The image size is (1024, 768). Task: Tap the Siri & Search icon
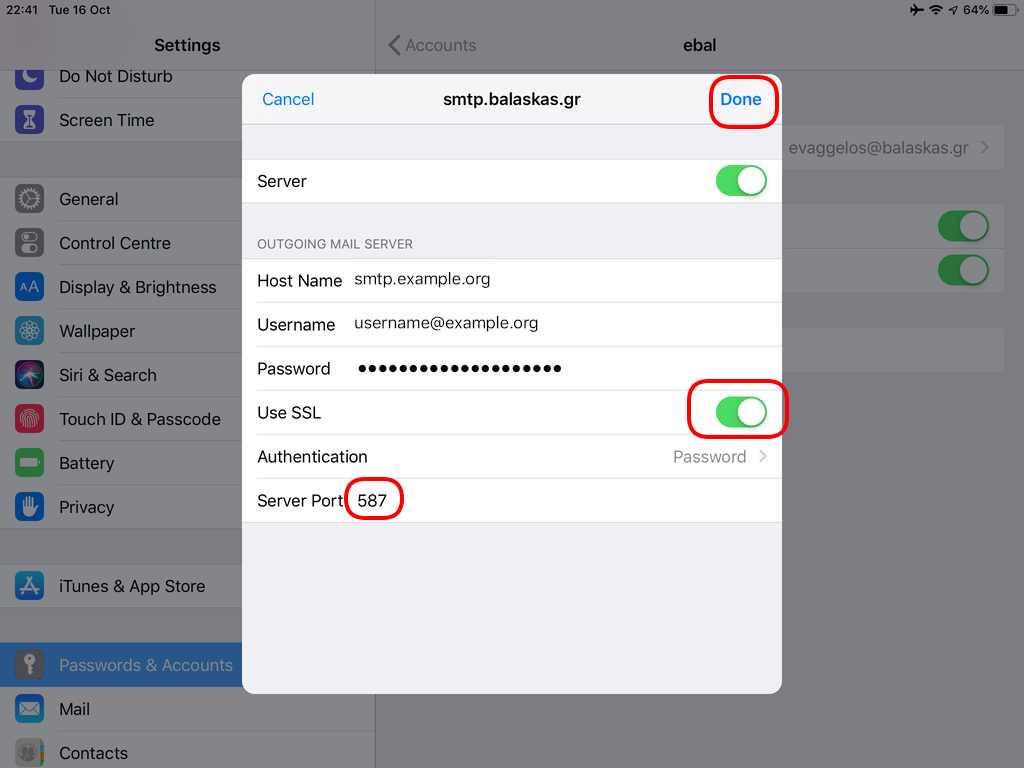(29, 375)
